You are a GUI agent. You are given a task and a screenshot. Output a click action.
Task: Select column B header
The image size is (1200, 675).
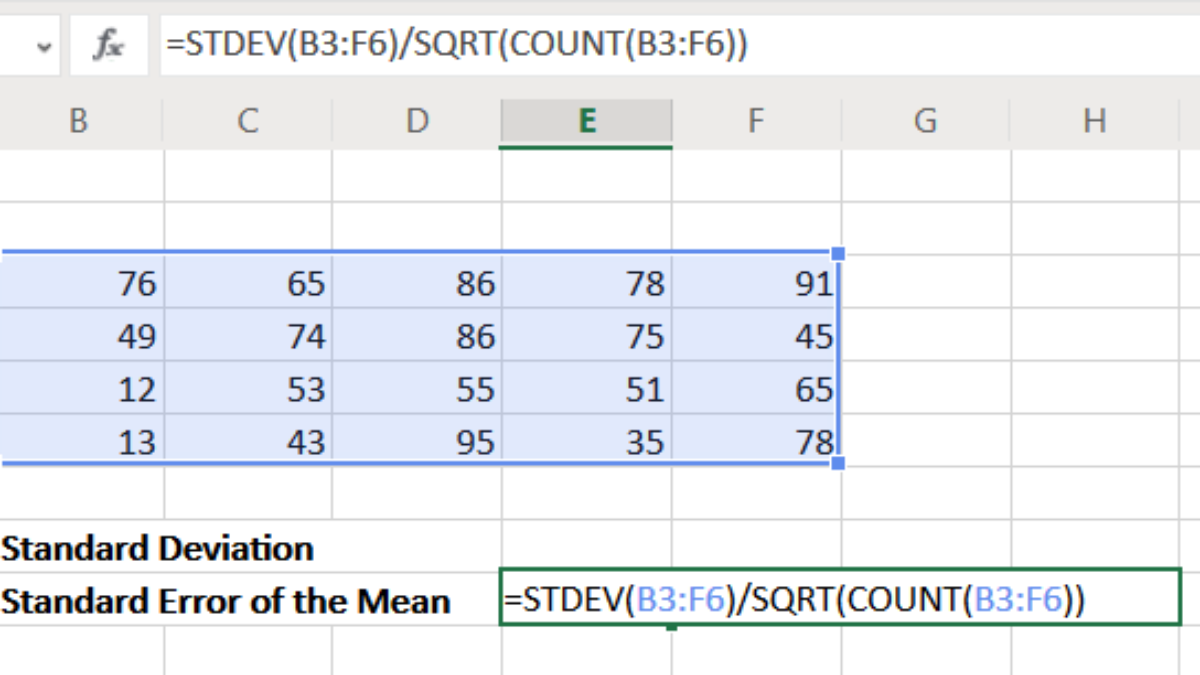(x=80, y=122)
